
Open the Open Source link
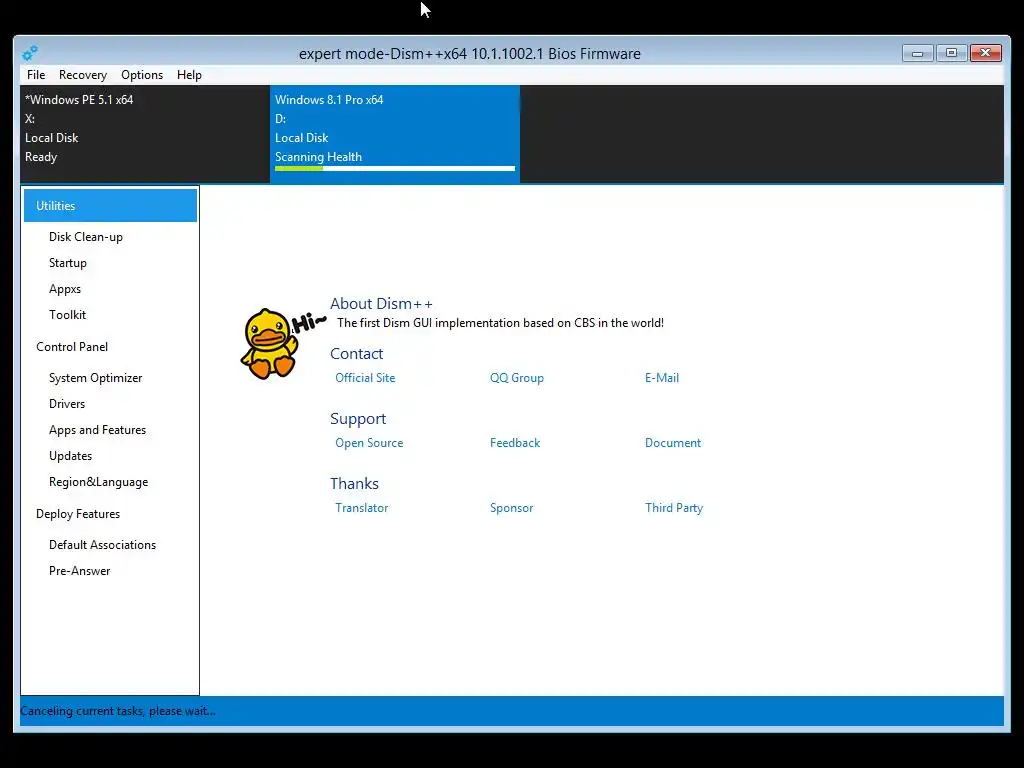[369, 443]
